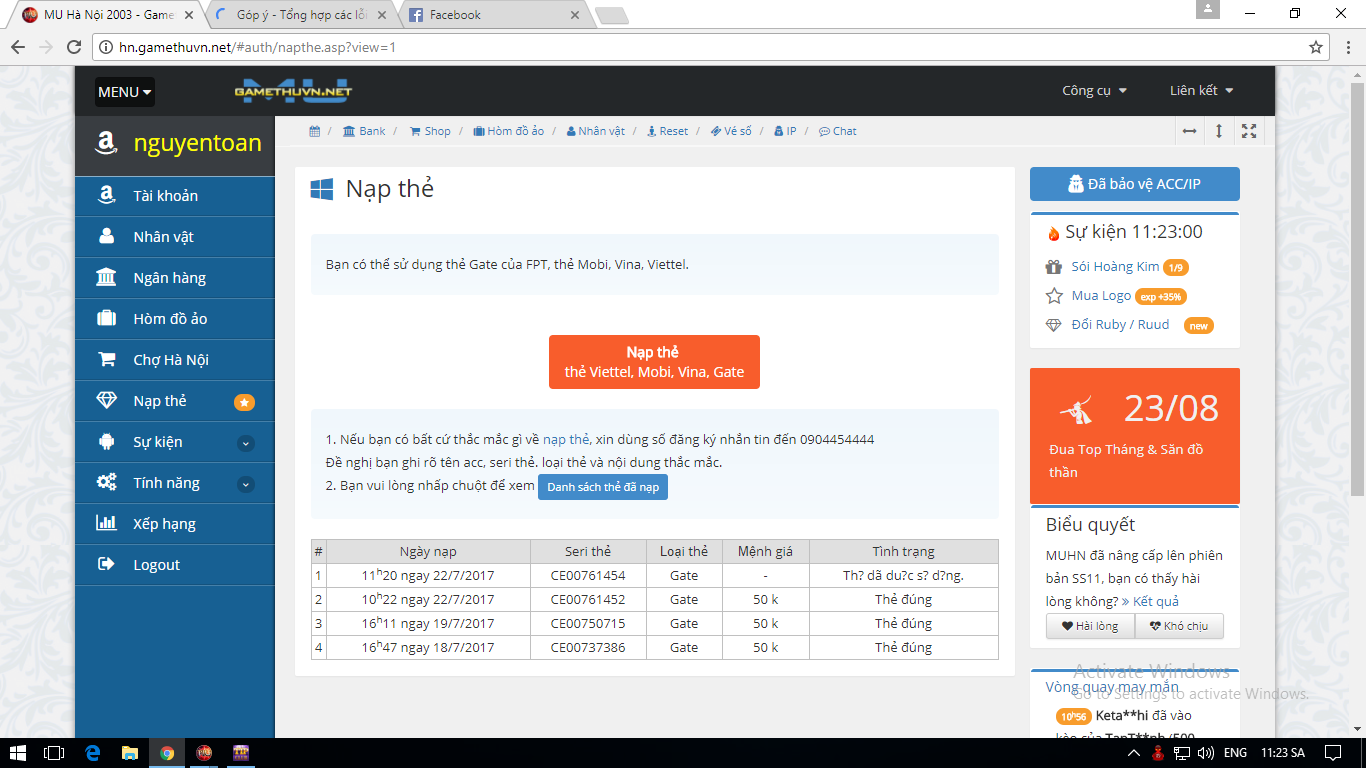Click the vertical resize arrow icon
The width and height of the screenshot is (1366, 768).
click(1219, 131)
